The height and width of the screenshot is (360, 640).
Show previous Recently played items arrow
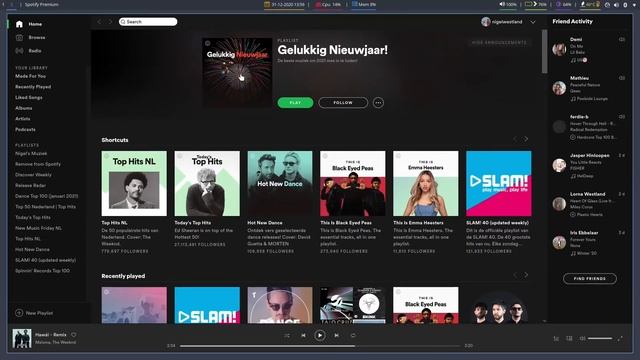point(515,275)
